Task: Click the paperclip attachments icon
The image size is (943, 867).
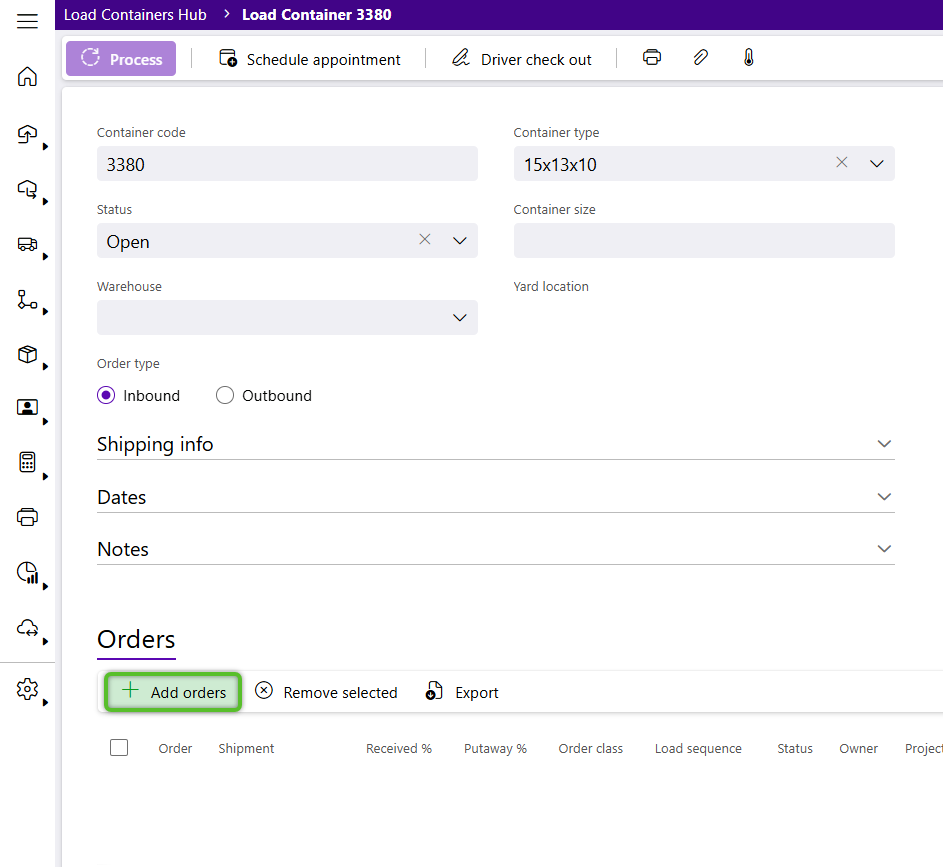Action: point(700,58)
